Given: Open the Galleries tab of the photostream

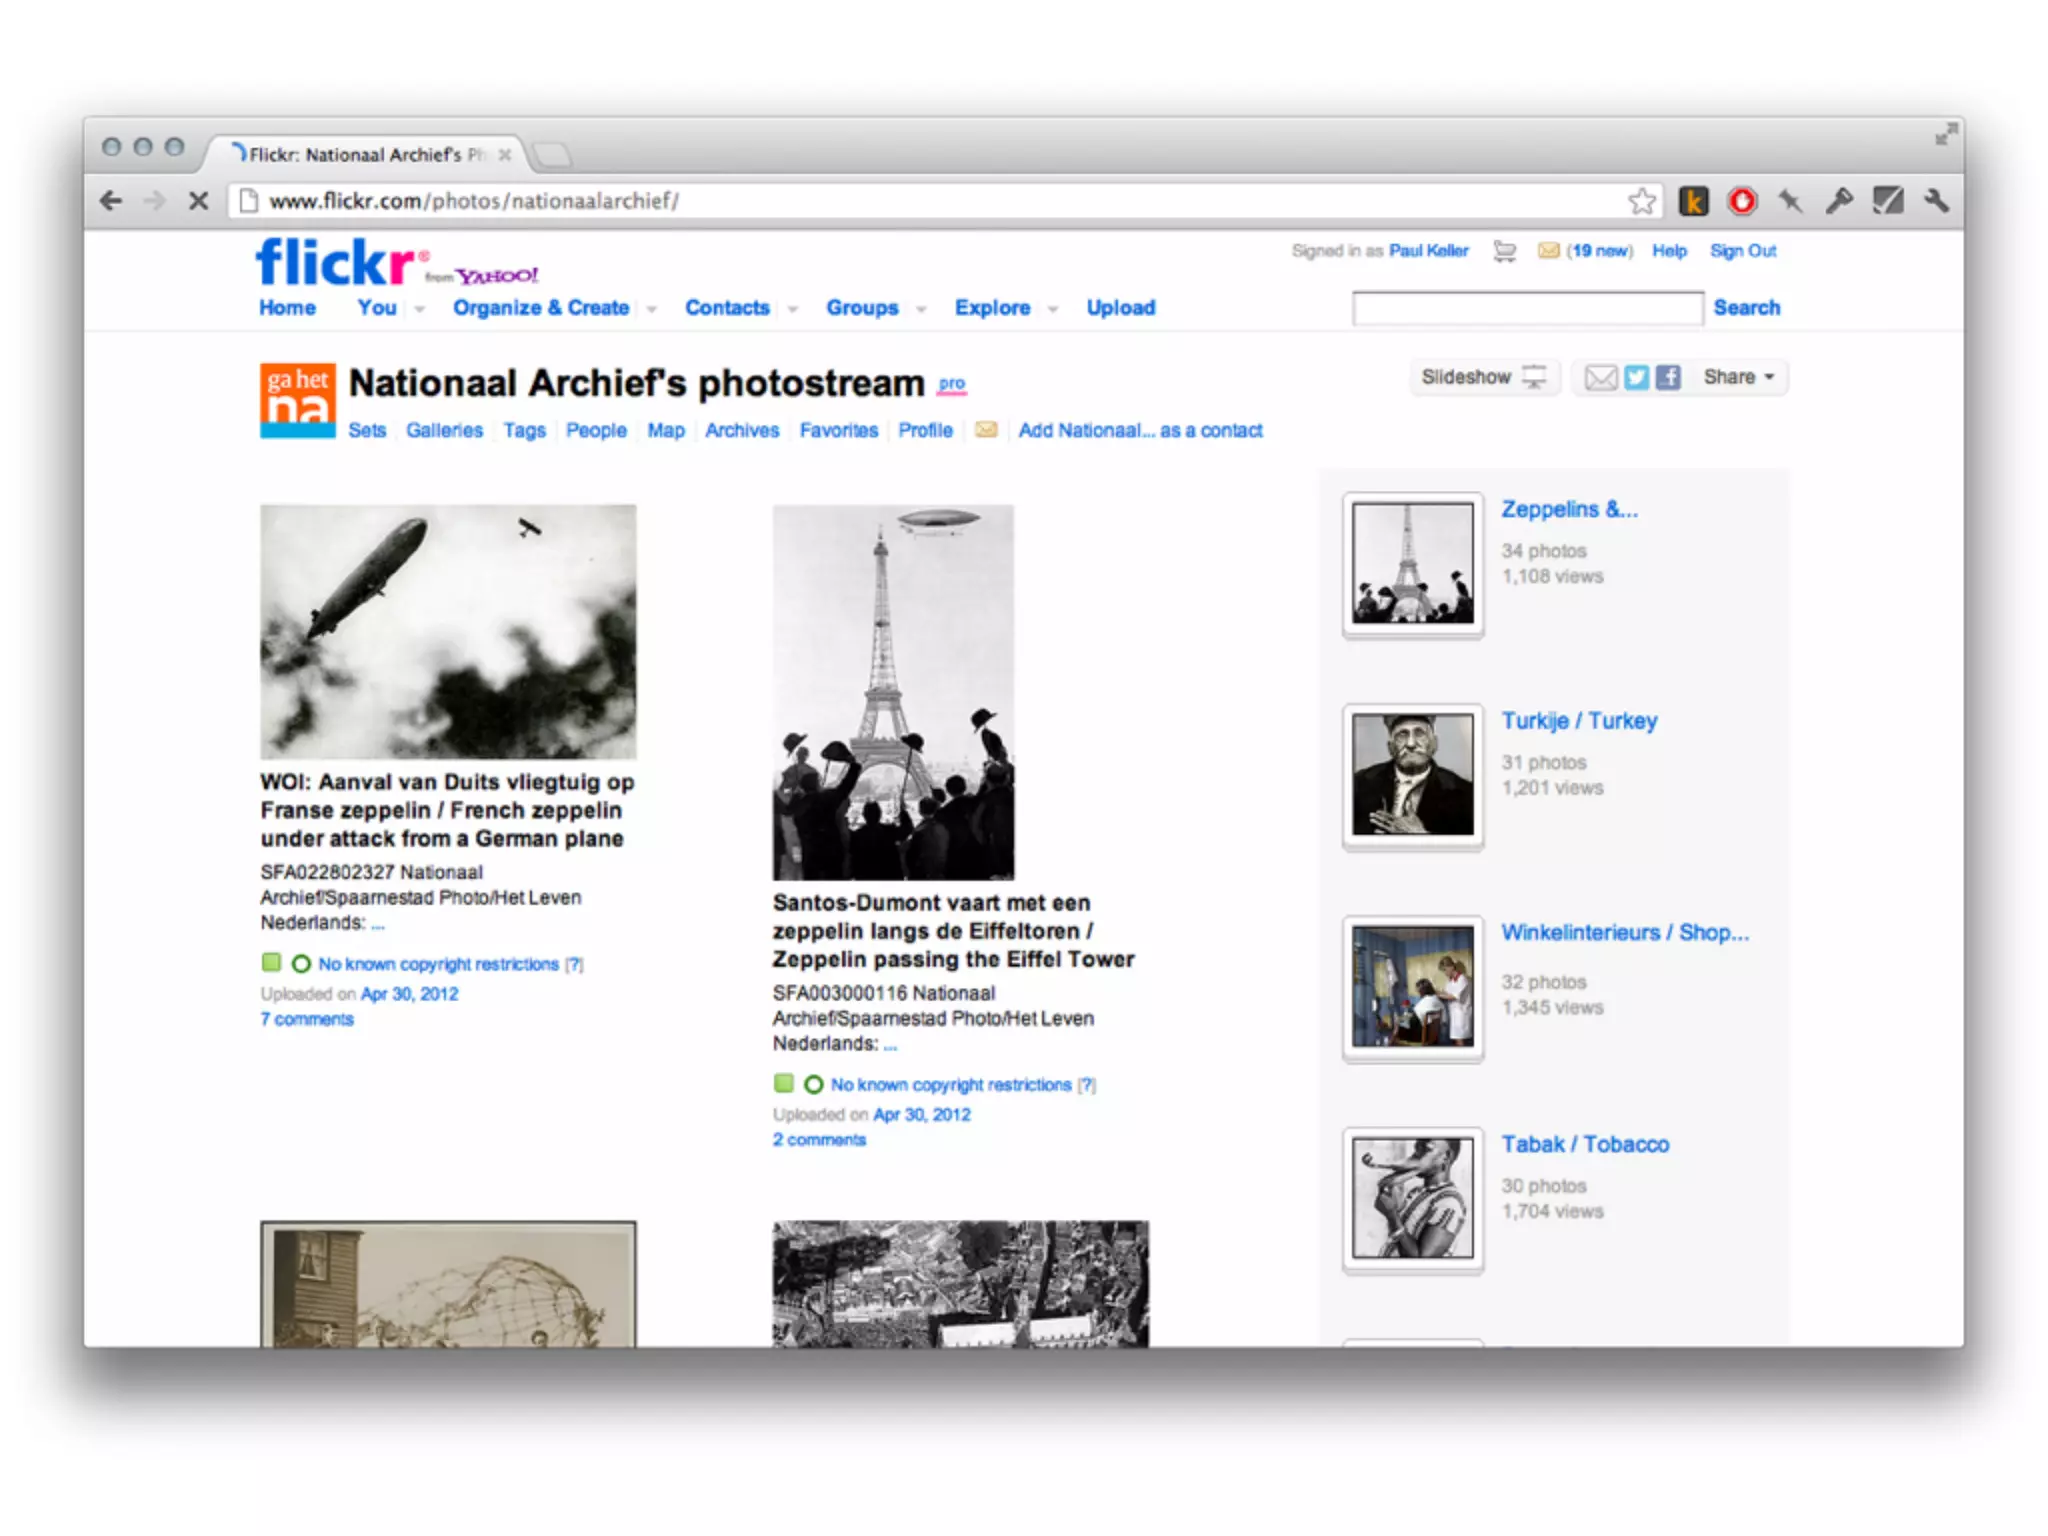Looking at the screenshot, I should pos(444,430).
